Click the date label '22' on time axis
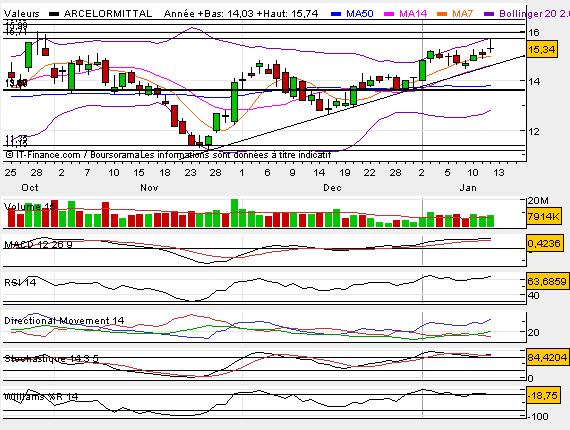The width and height of the screenshot is (570, 430). (x=370, y=173)
